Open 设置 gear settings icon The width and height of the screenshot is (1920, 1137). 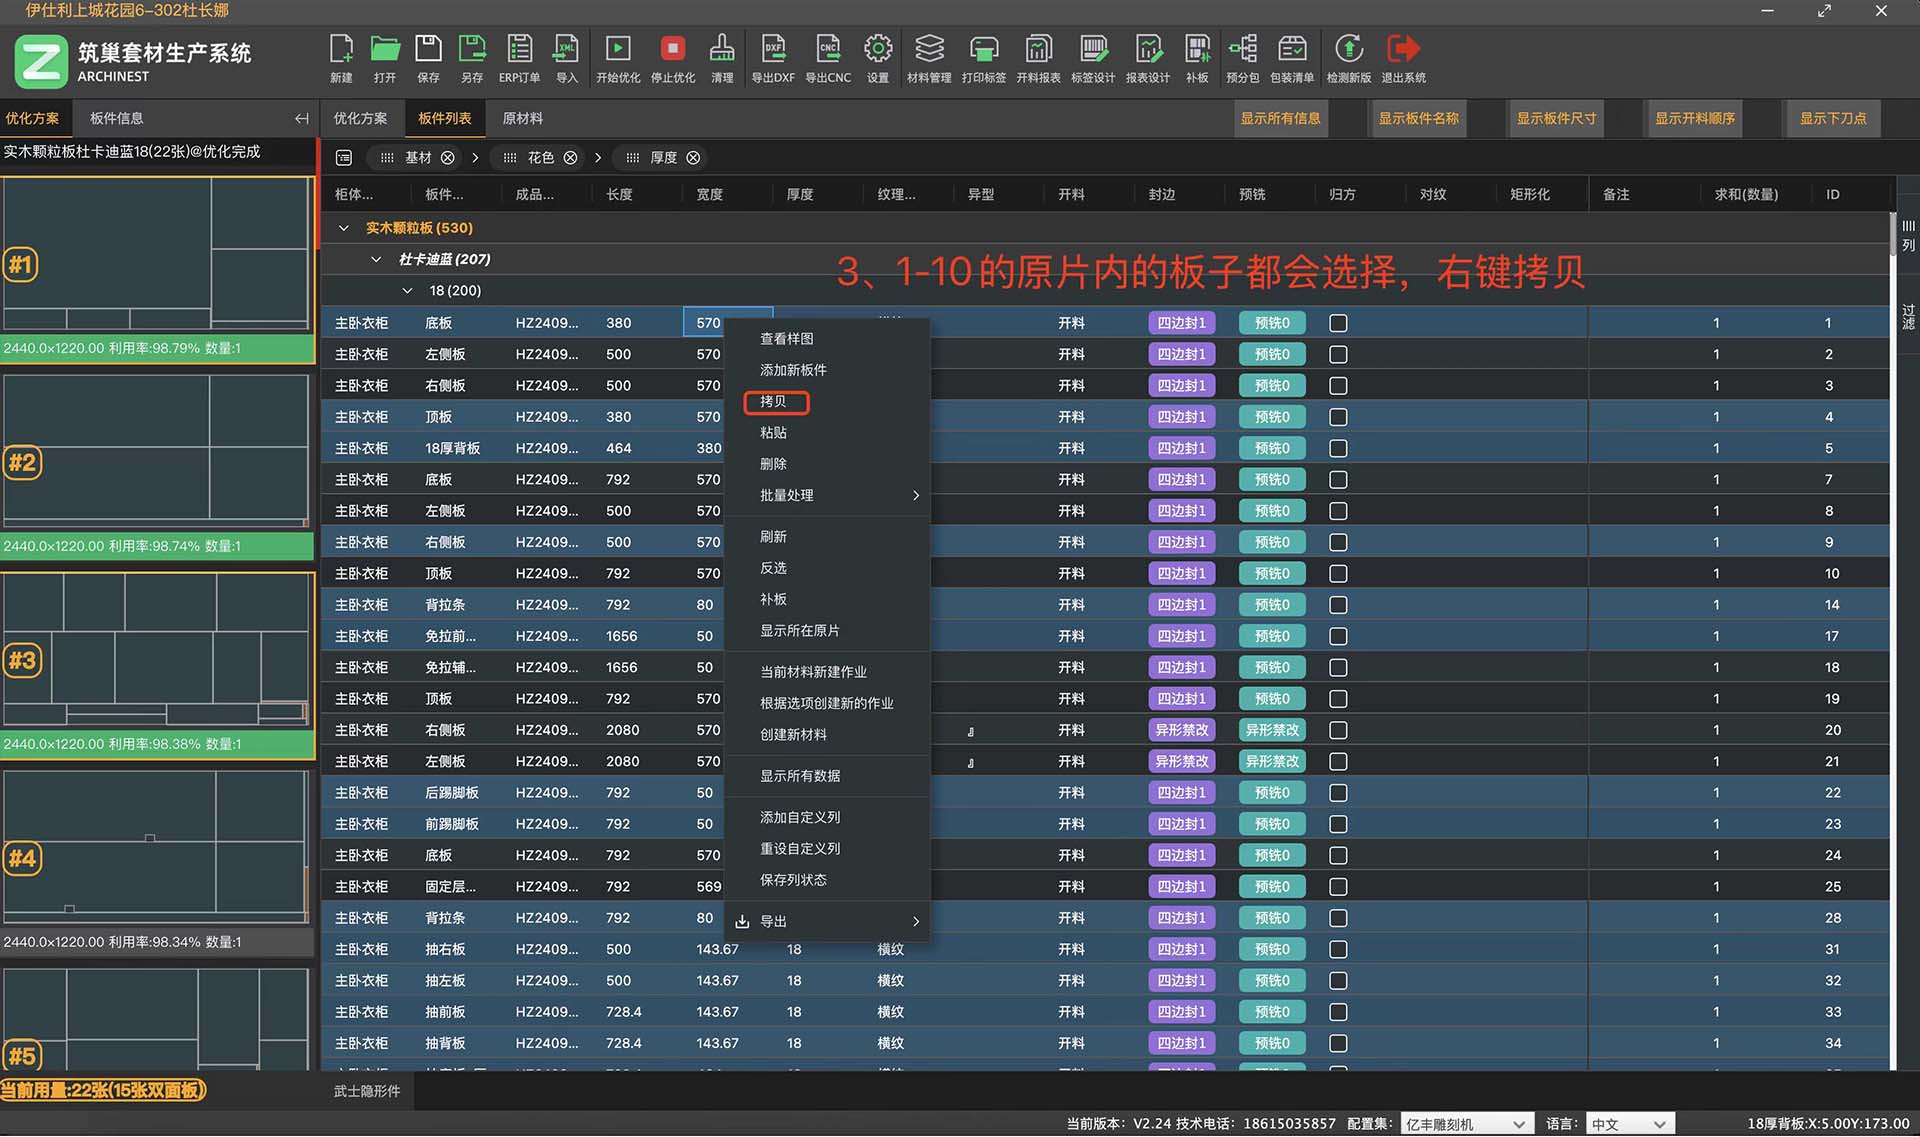coord(878,50)
